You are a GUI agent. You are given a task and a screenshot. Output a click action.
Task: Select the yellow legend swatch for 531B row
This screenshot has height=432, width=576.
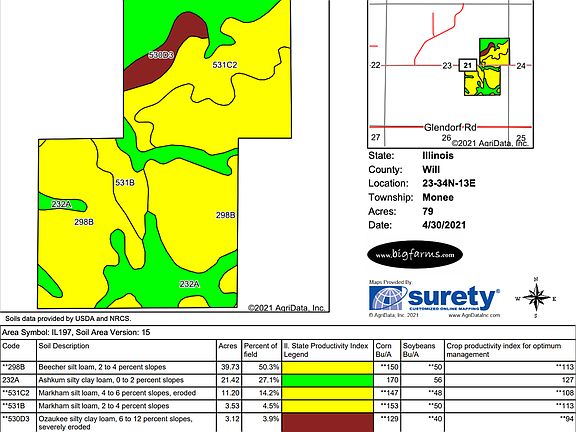pos(328,406)
